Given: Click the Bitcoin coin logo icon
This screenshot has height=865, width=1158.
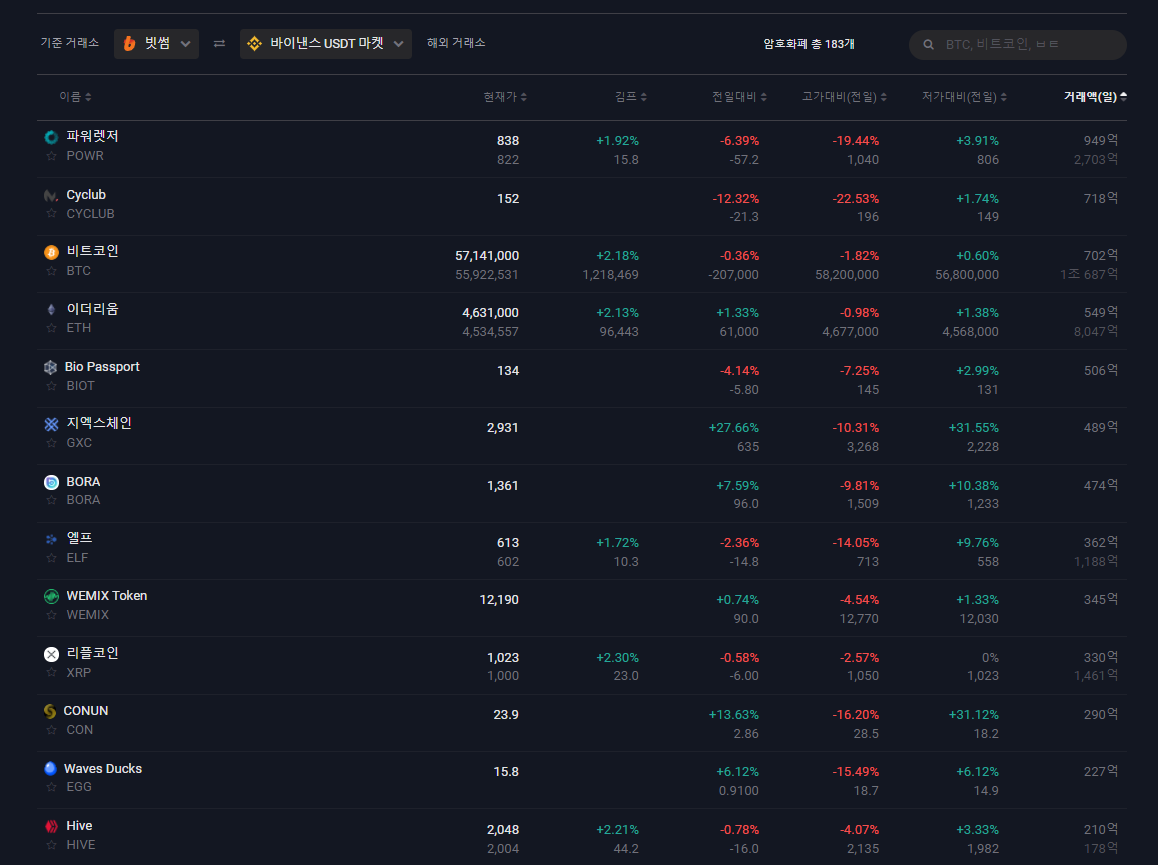Looking at the screenshot, I should 51,252.
